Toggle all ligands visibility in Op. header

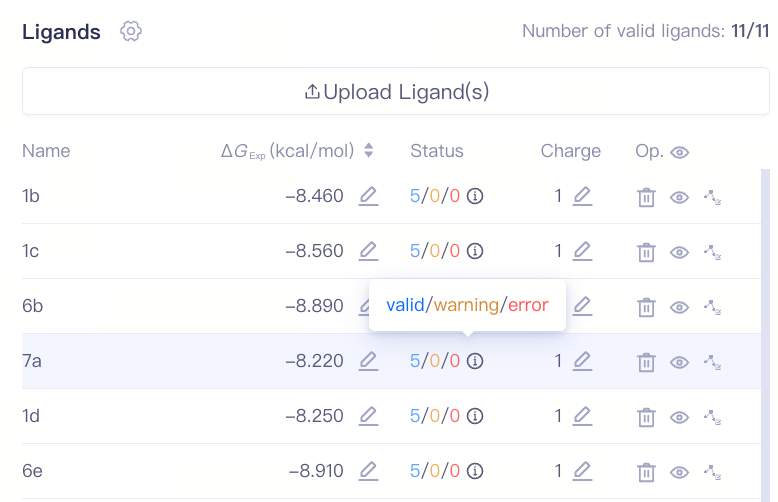[x=680, y=152]
